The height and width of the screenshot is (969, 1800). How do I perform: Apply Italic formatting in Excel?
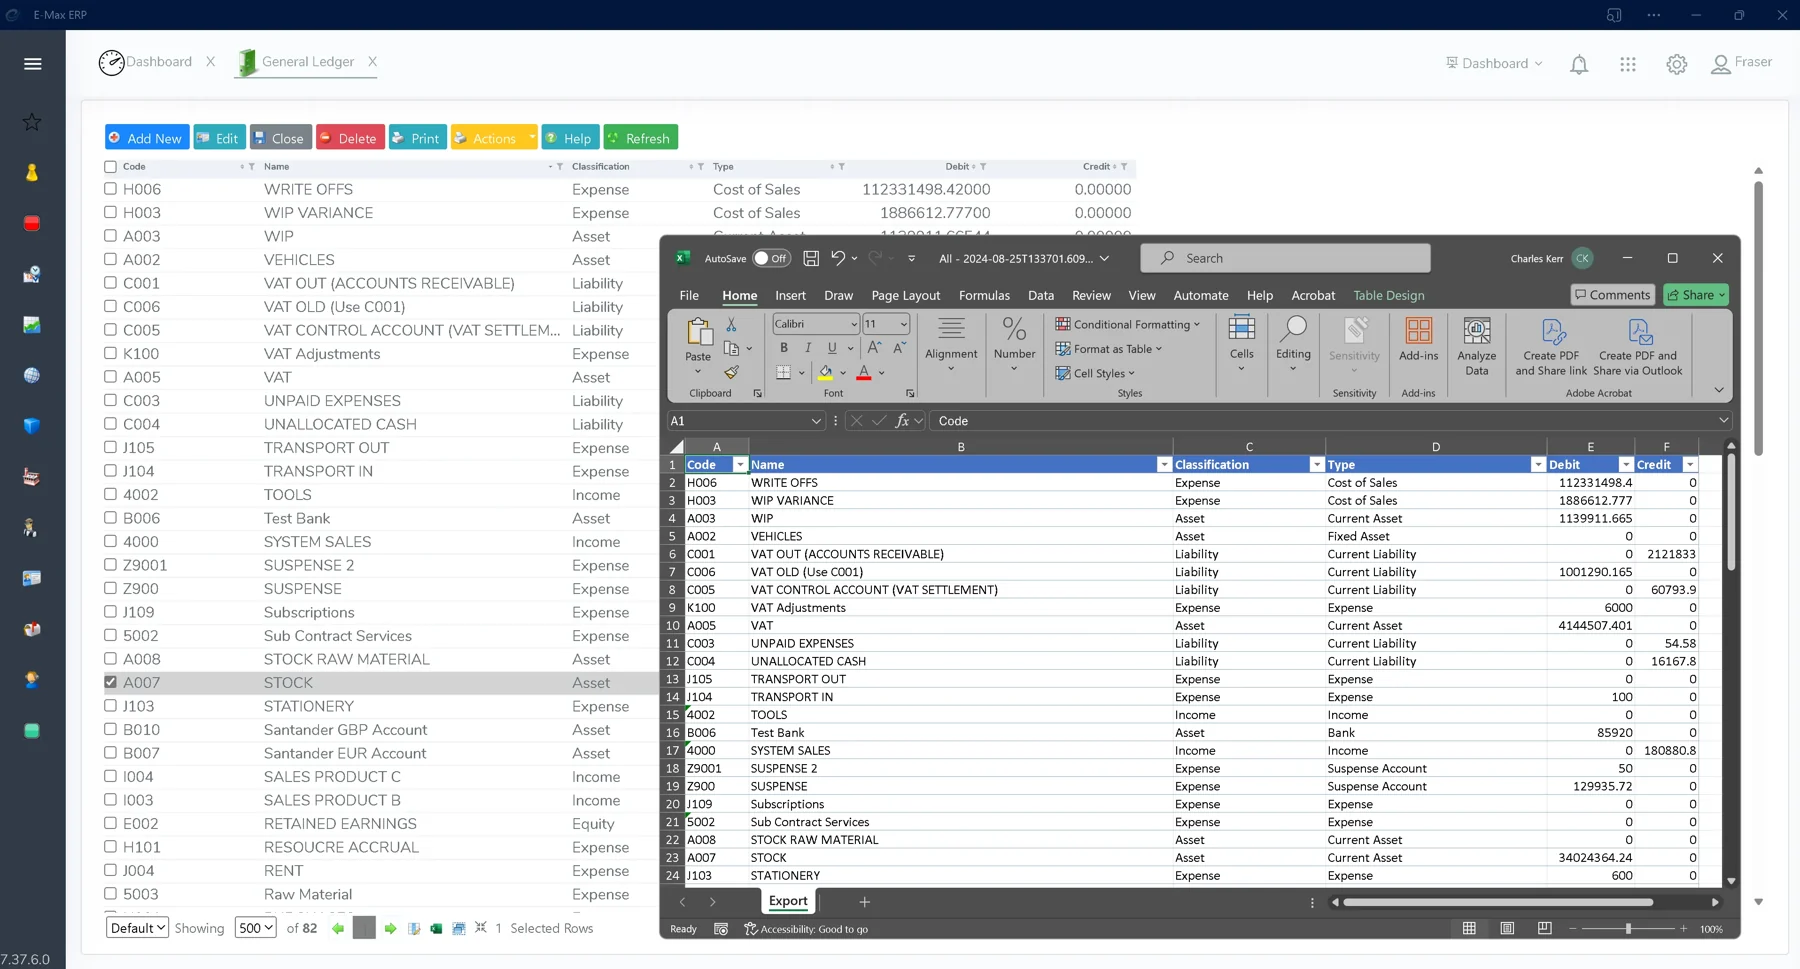(808, 348)
